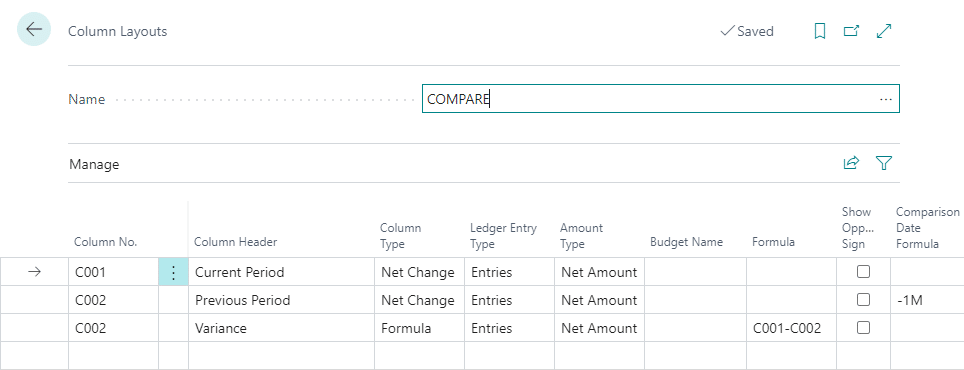Open Amount Type for Previous Period row
Viewport: 964px width, 370px height.
599,300
